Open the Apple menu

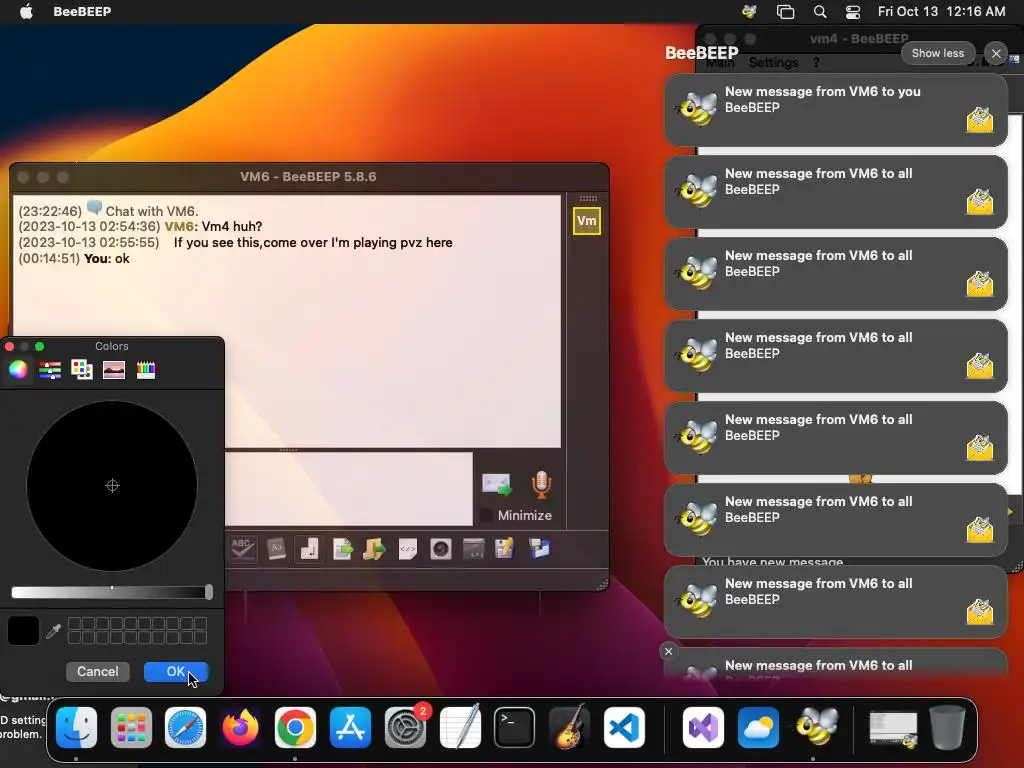pyautogui.click(x=26, y=11)
